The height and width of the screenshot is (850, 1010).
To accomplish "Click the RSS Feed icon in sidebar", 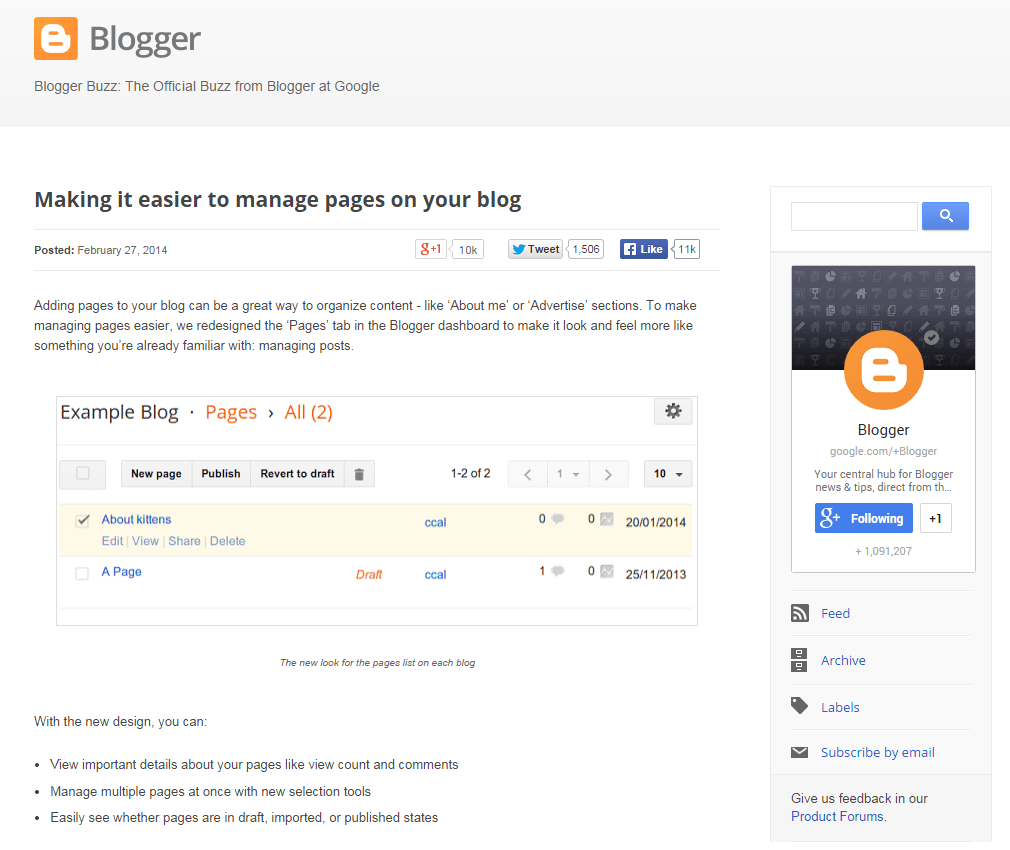I will coord(799,613).
